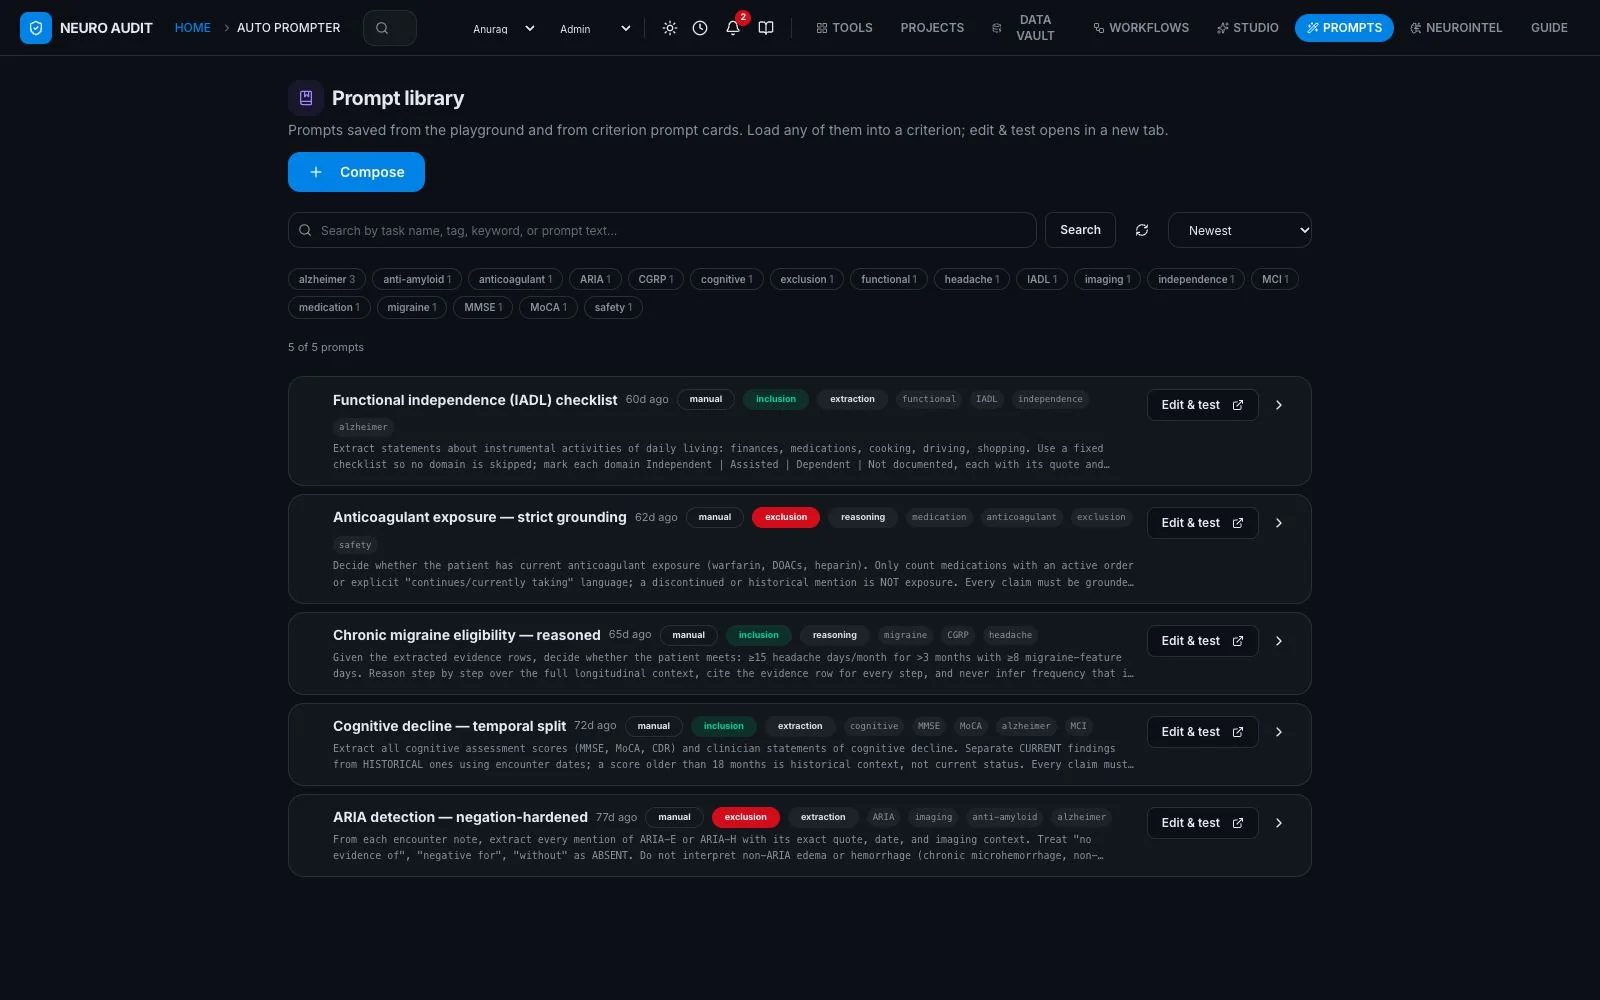Open Anurag user dropdown
This screenshot has height=1000, width=1600.
click(x=504, y=29)
